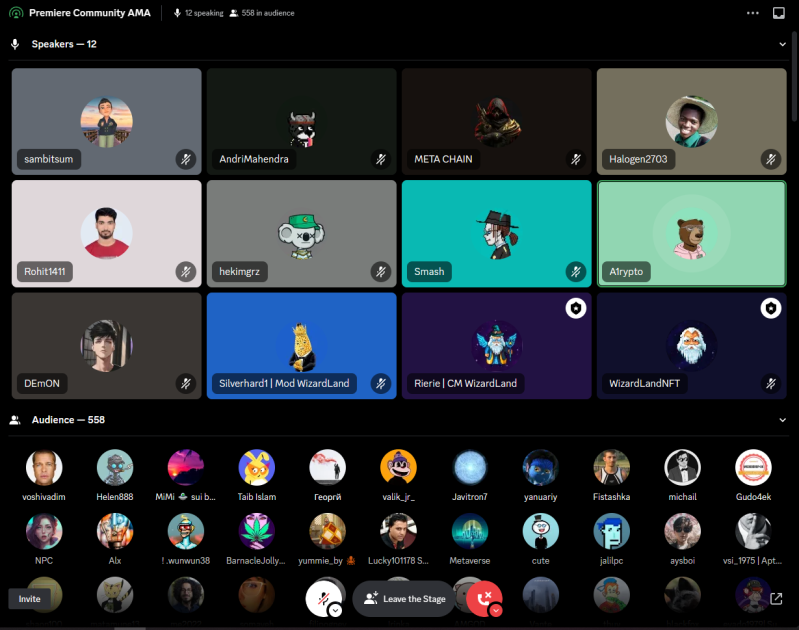Viewport: 799px width, 630px height.
Task: Click the pop-out arrow icon at bottom right
Action: pyautogui.click(x=776, y=598)
